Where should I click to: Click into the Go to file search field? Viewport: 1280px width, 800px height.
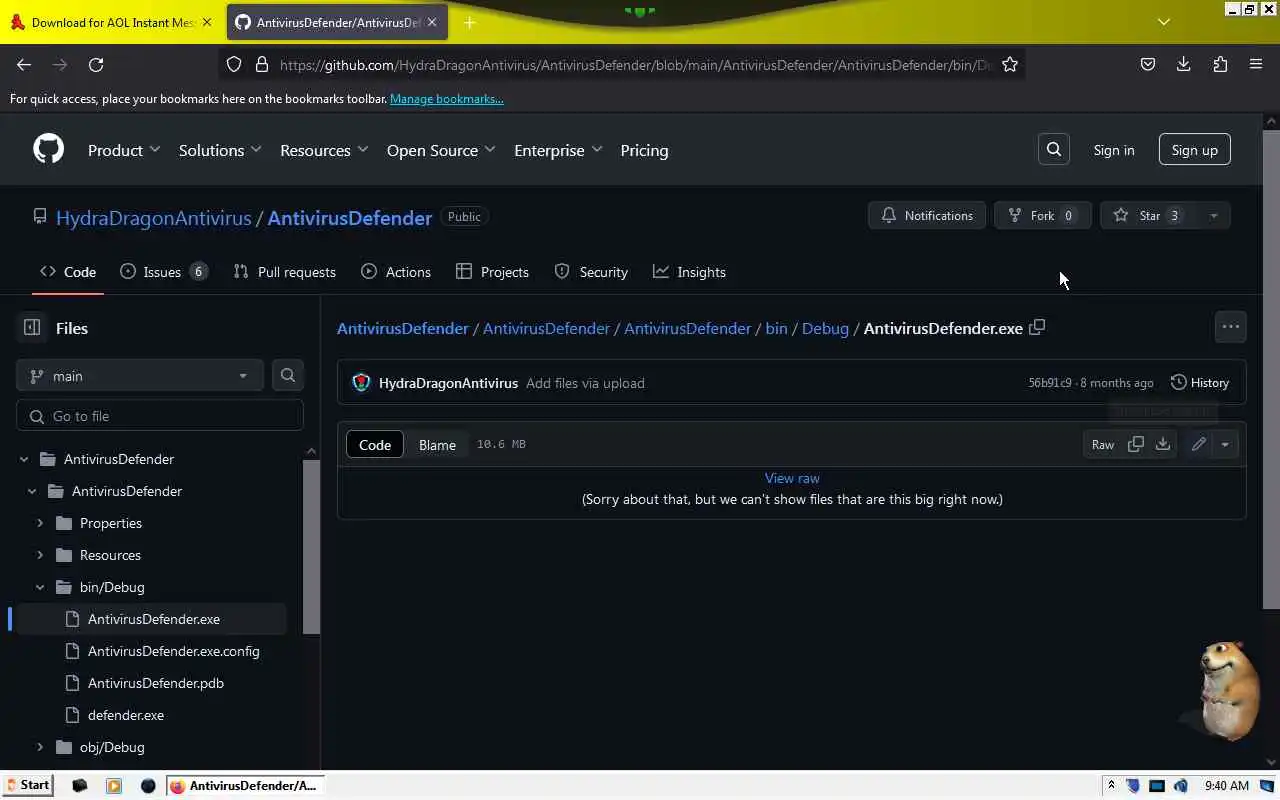pos(160,416)
